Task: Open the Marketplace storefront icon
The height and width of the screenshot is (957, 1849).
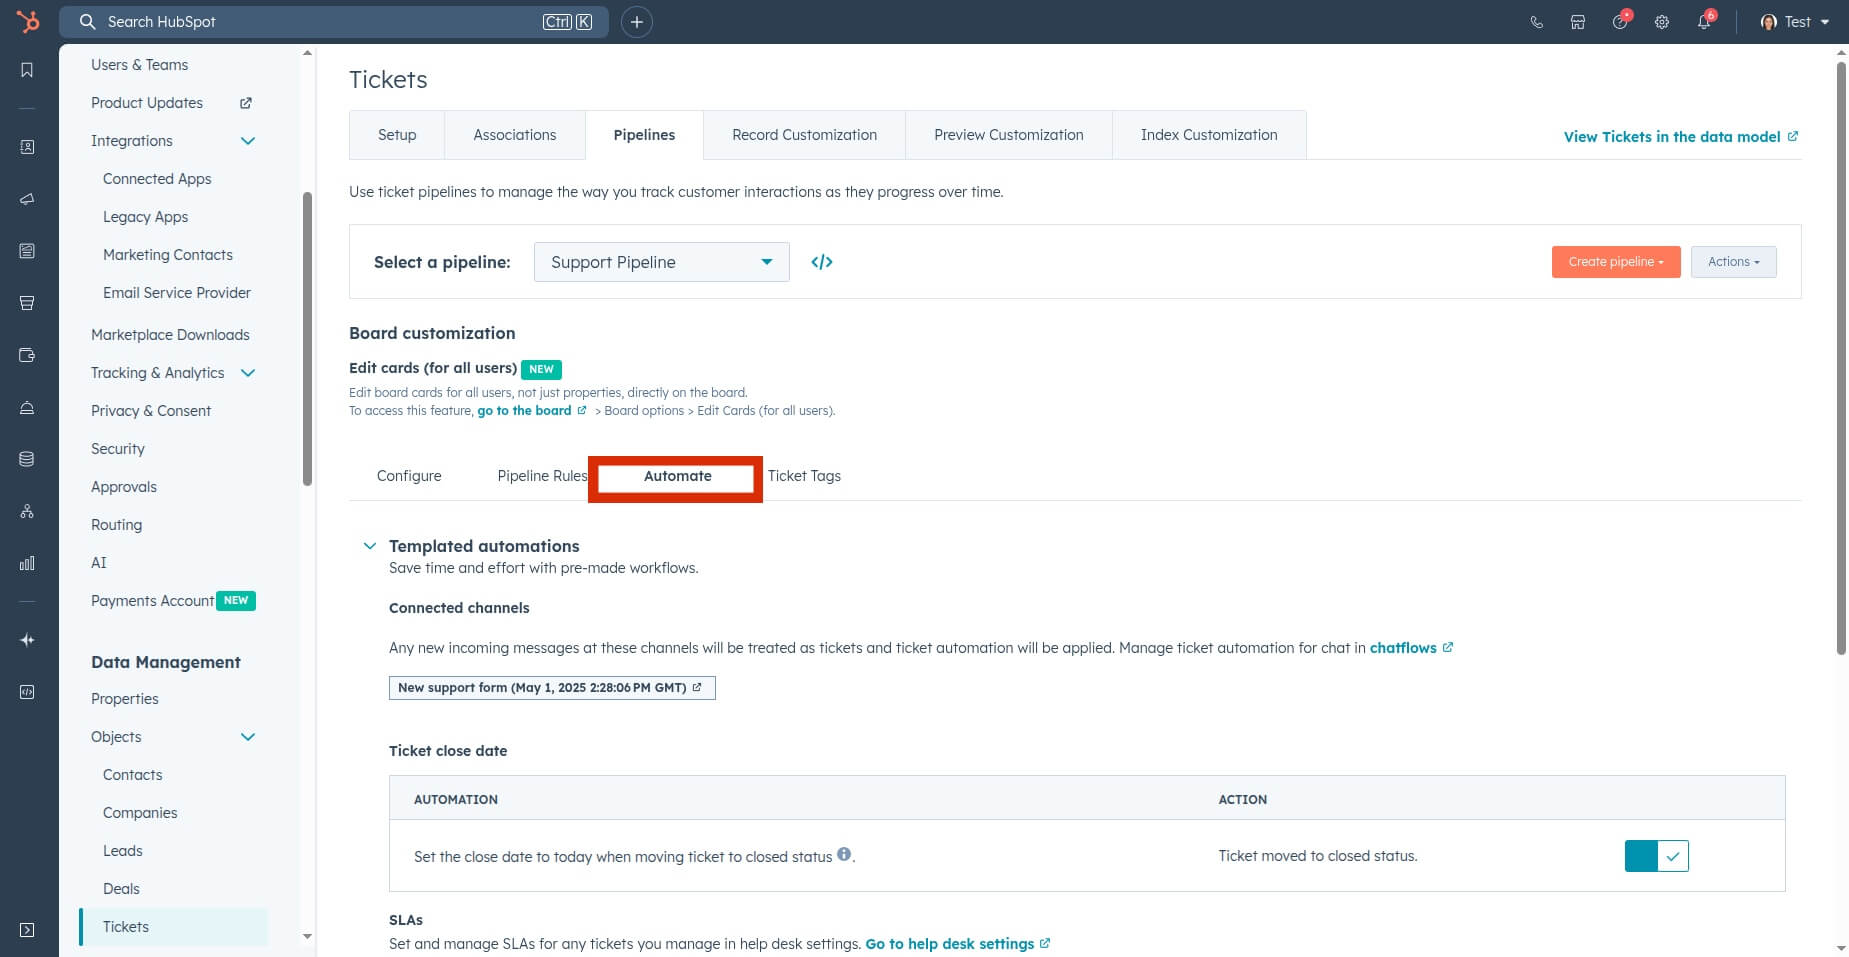Action: click(1578, 21)
